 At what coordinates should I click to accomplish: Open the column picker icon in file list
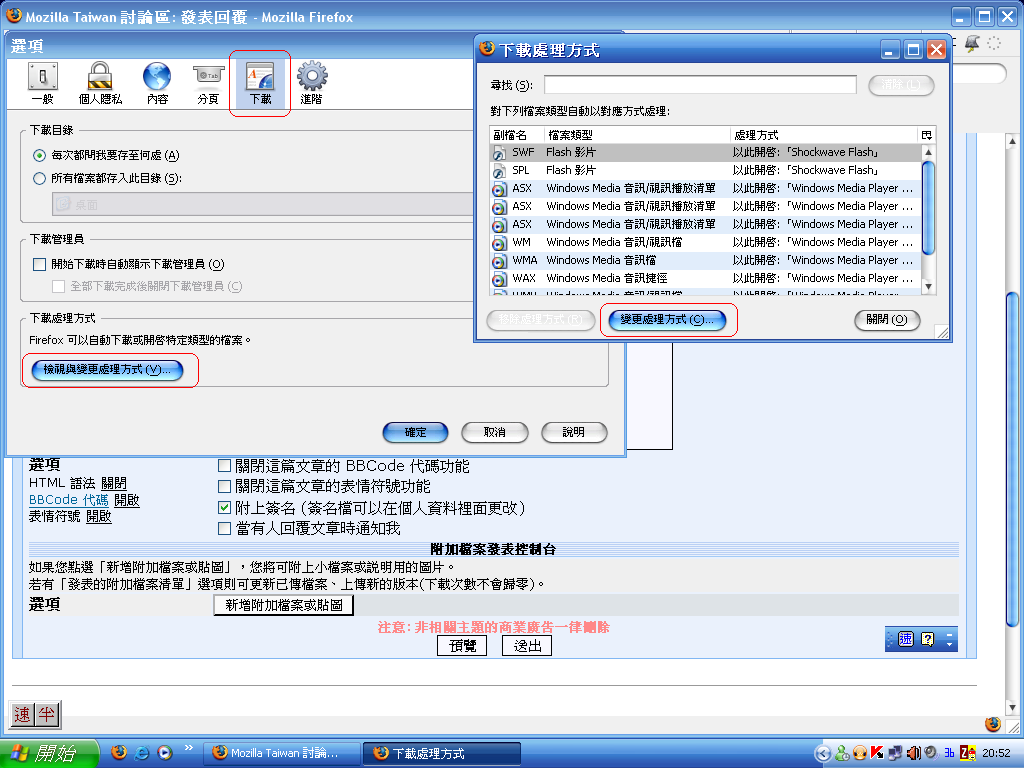[927, 135]
